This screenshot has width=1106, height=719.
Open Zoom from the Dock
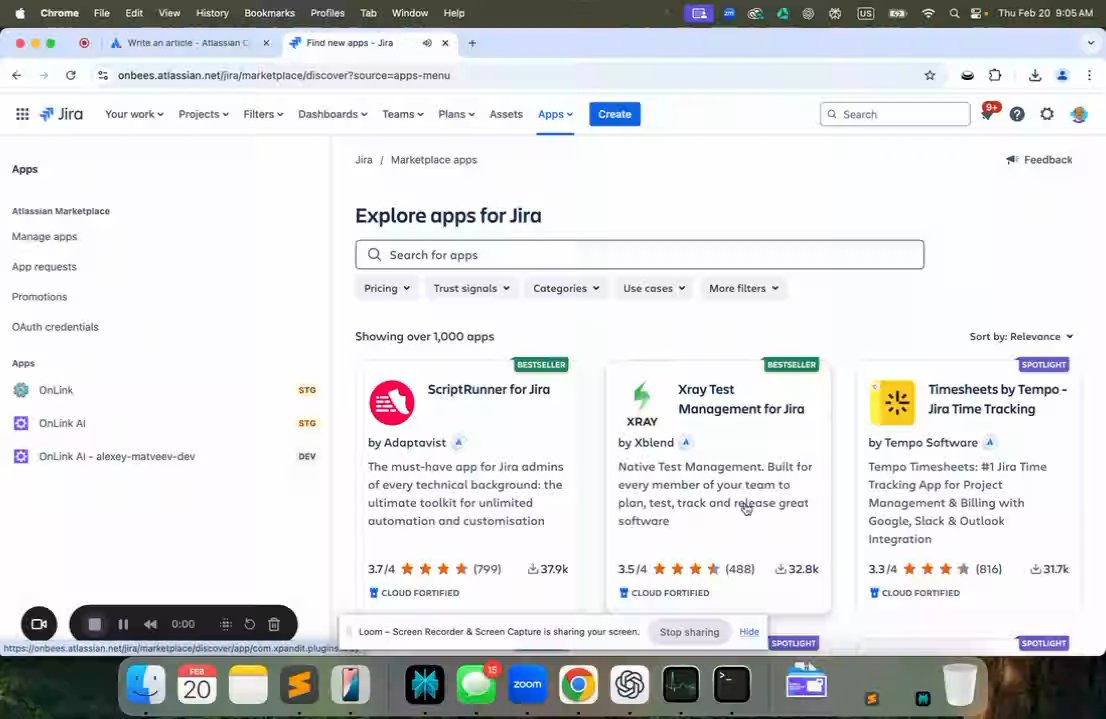[x=528, y=684]
